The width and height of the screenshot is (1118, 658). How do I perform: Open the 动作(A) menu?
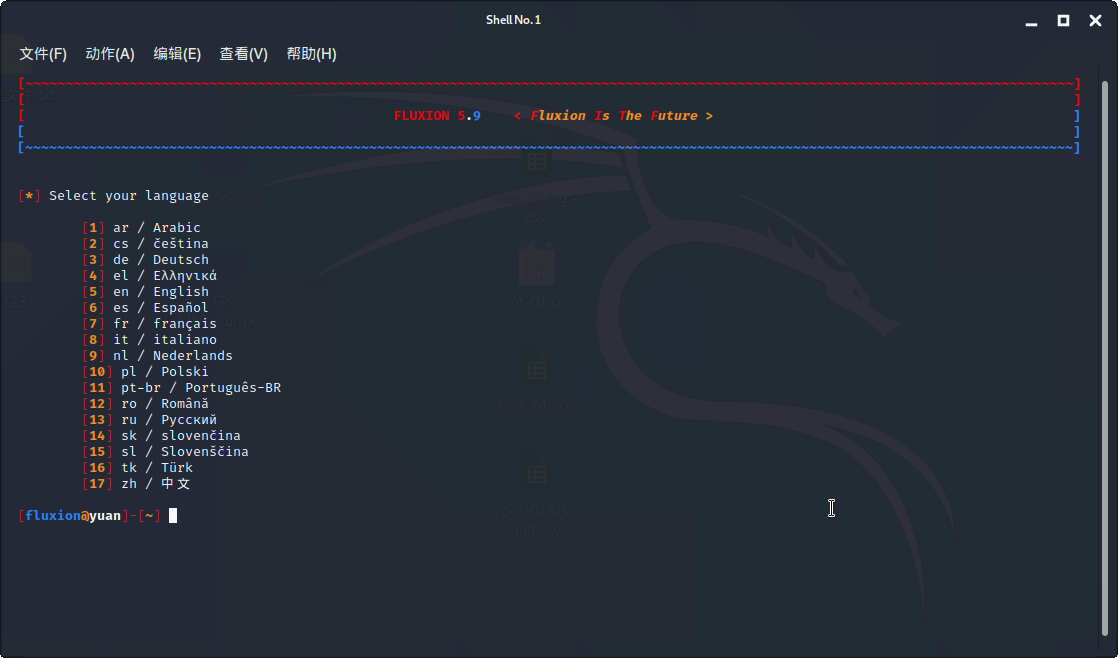(x=110, y=54)
